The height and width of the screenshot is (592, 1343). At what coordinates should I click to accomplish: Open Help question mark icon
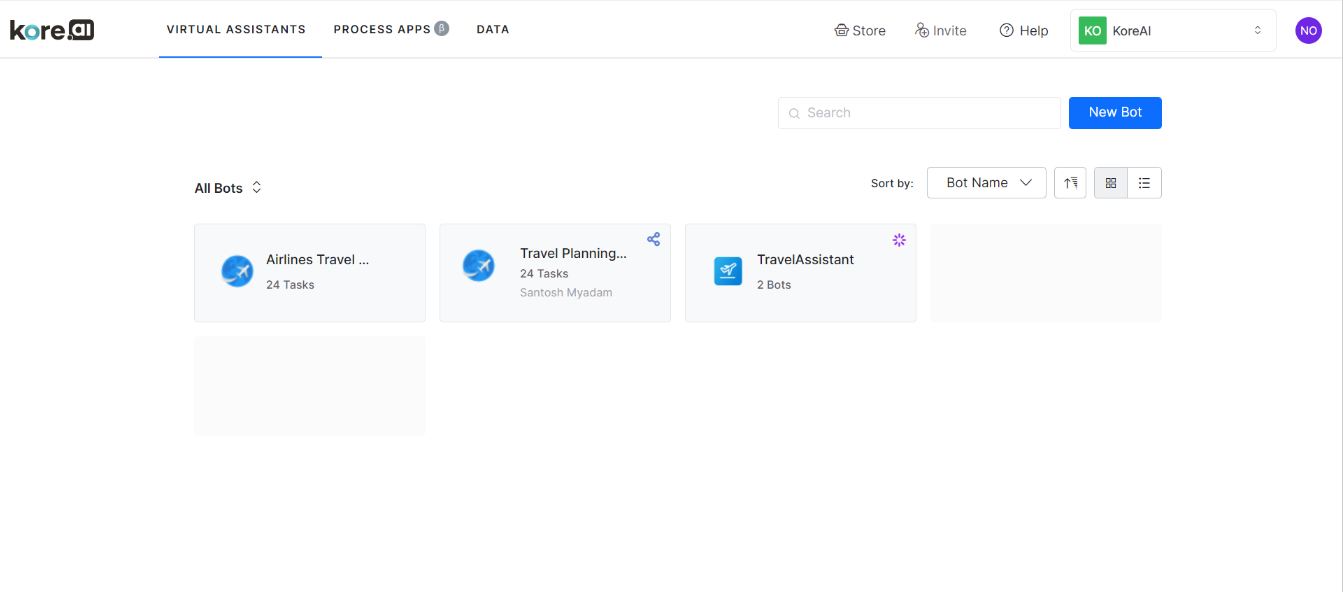[1007, 31]
